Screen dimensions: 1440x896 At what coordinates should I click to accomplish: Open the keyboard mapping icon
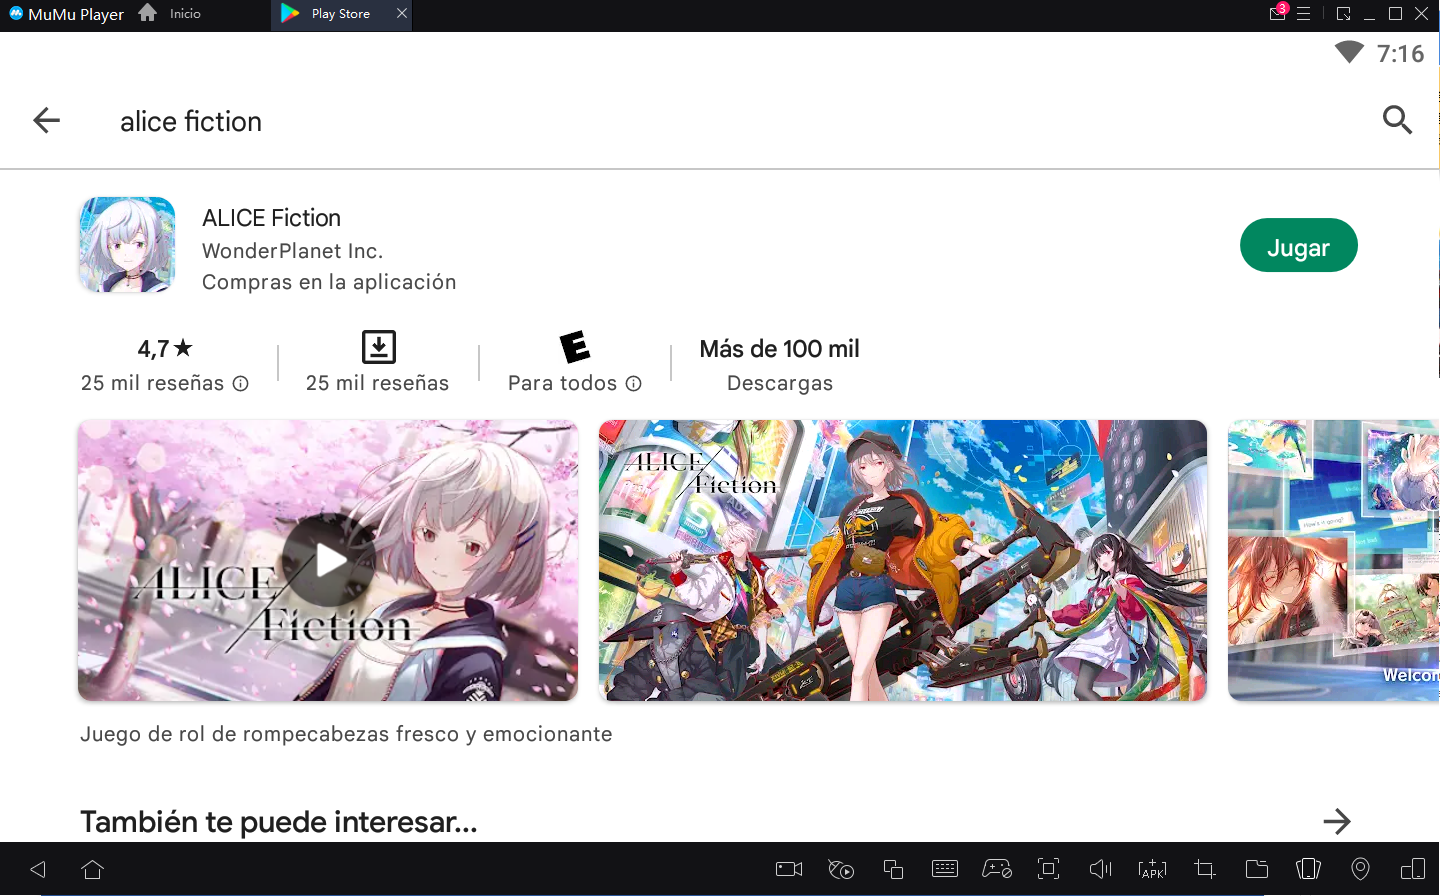[944, 869]
